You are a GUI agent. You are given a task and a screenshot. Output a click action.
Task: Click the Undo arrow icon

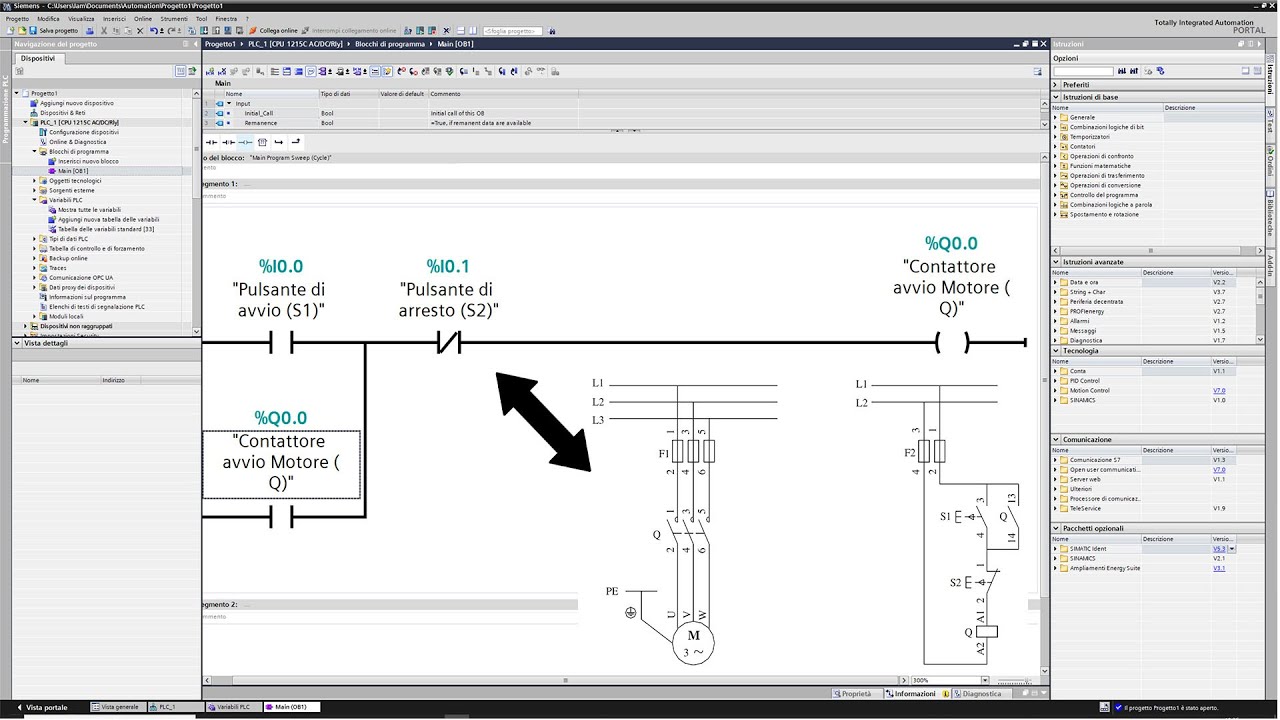(153, 31)
